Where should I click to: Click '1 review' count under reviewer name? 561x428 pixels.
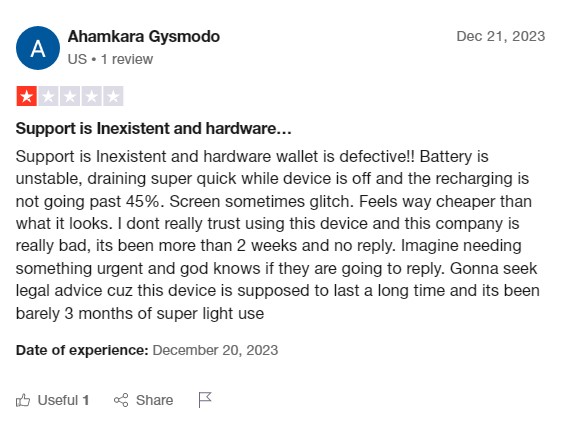coord(127,59)
